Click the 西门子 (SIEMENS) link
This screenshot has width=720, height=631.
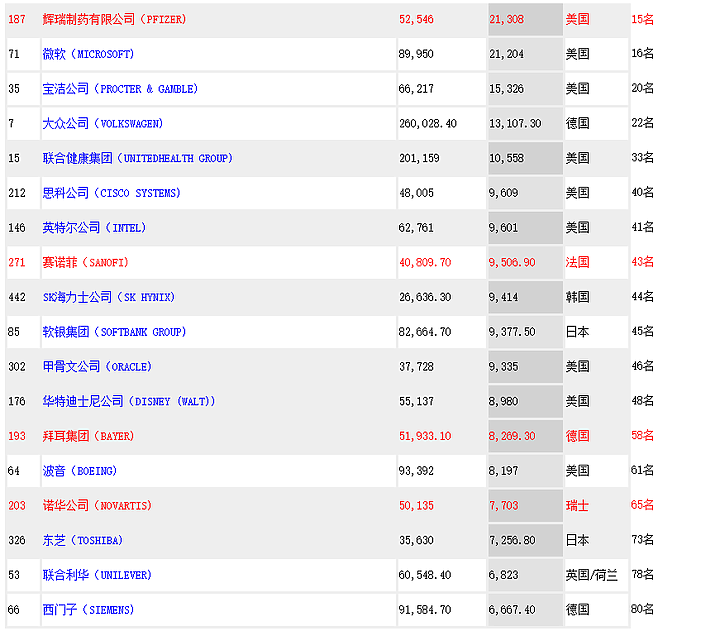[88, 609]
